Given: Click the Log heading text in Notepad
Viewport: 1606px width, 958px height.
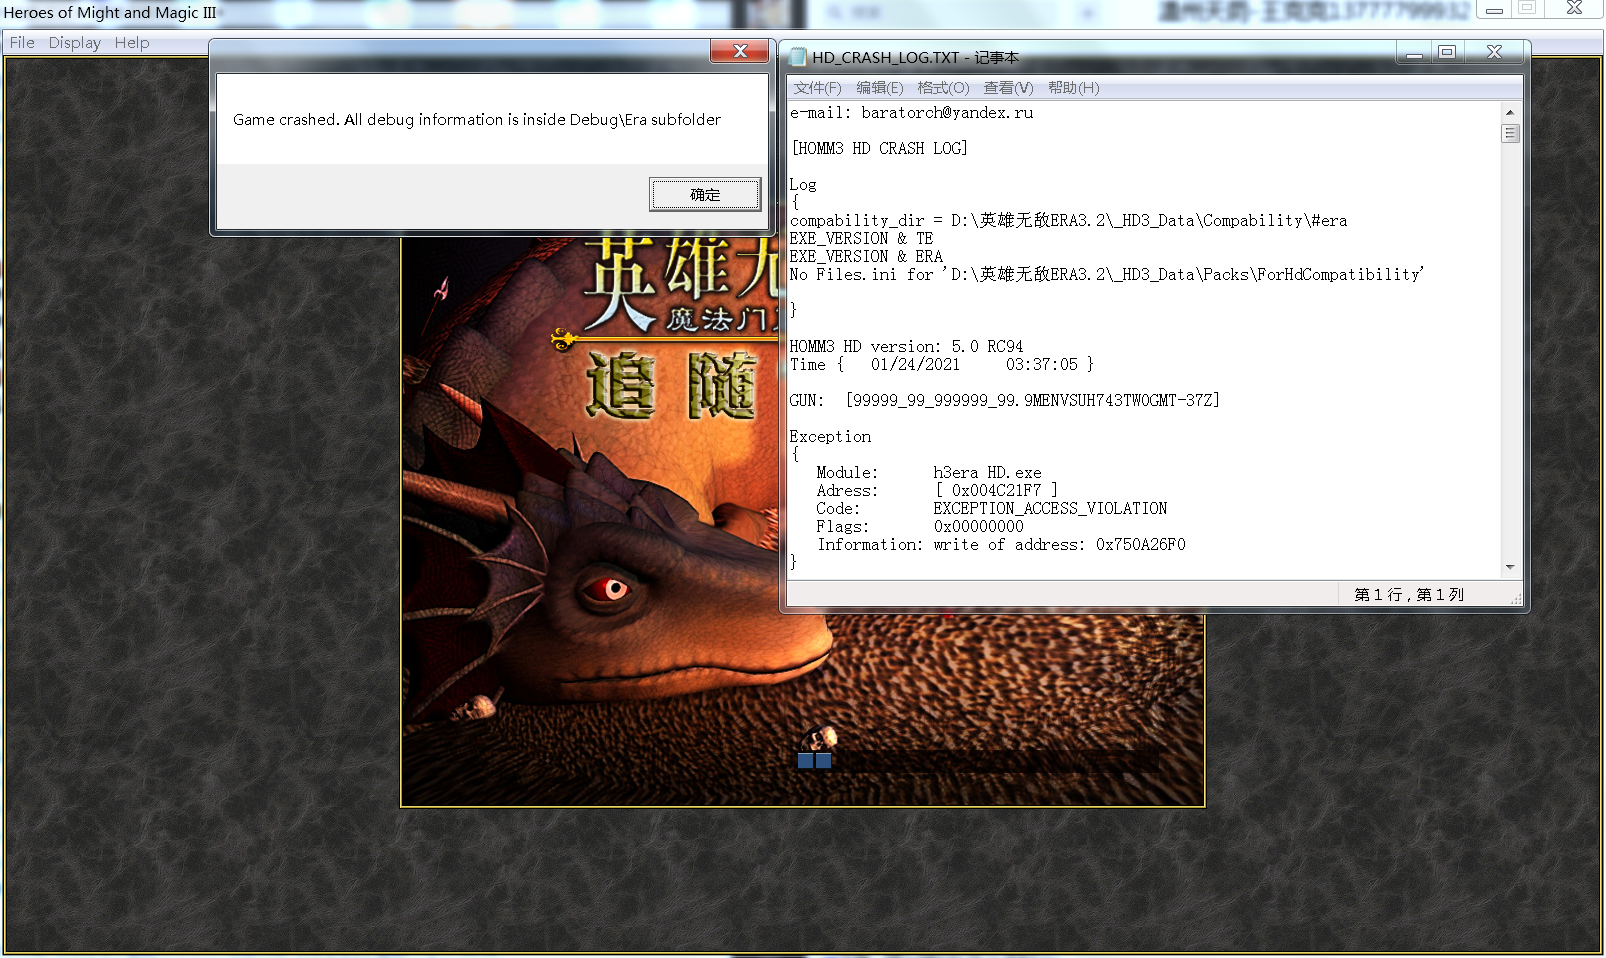Looking at the screenshot, I should [803, 185].
